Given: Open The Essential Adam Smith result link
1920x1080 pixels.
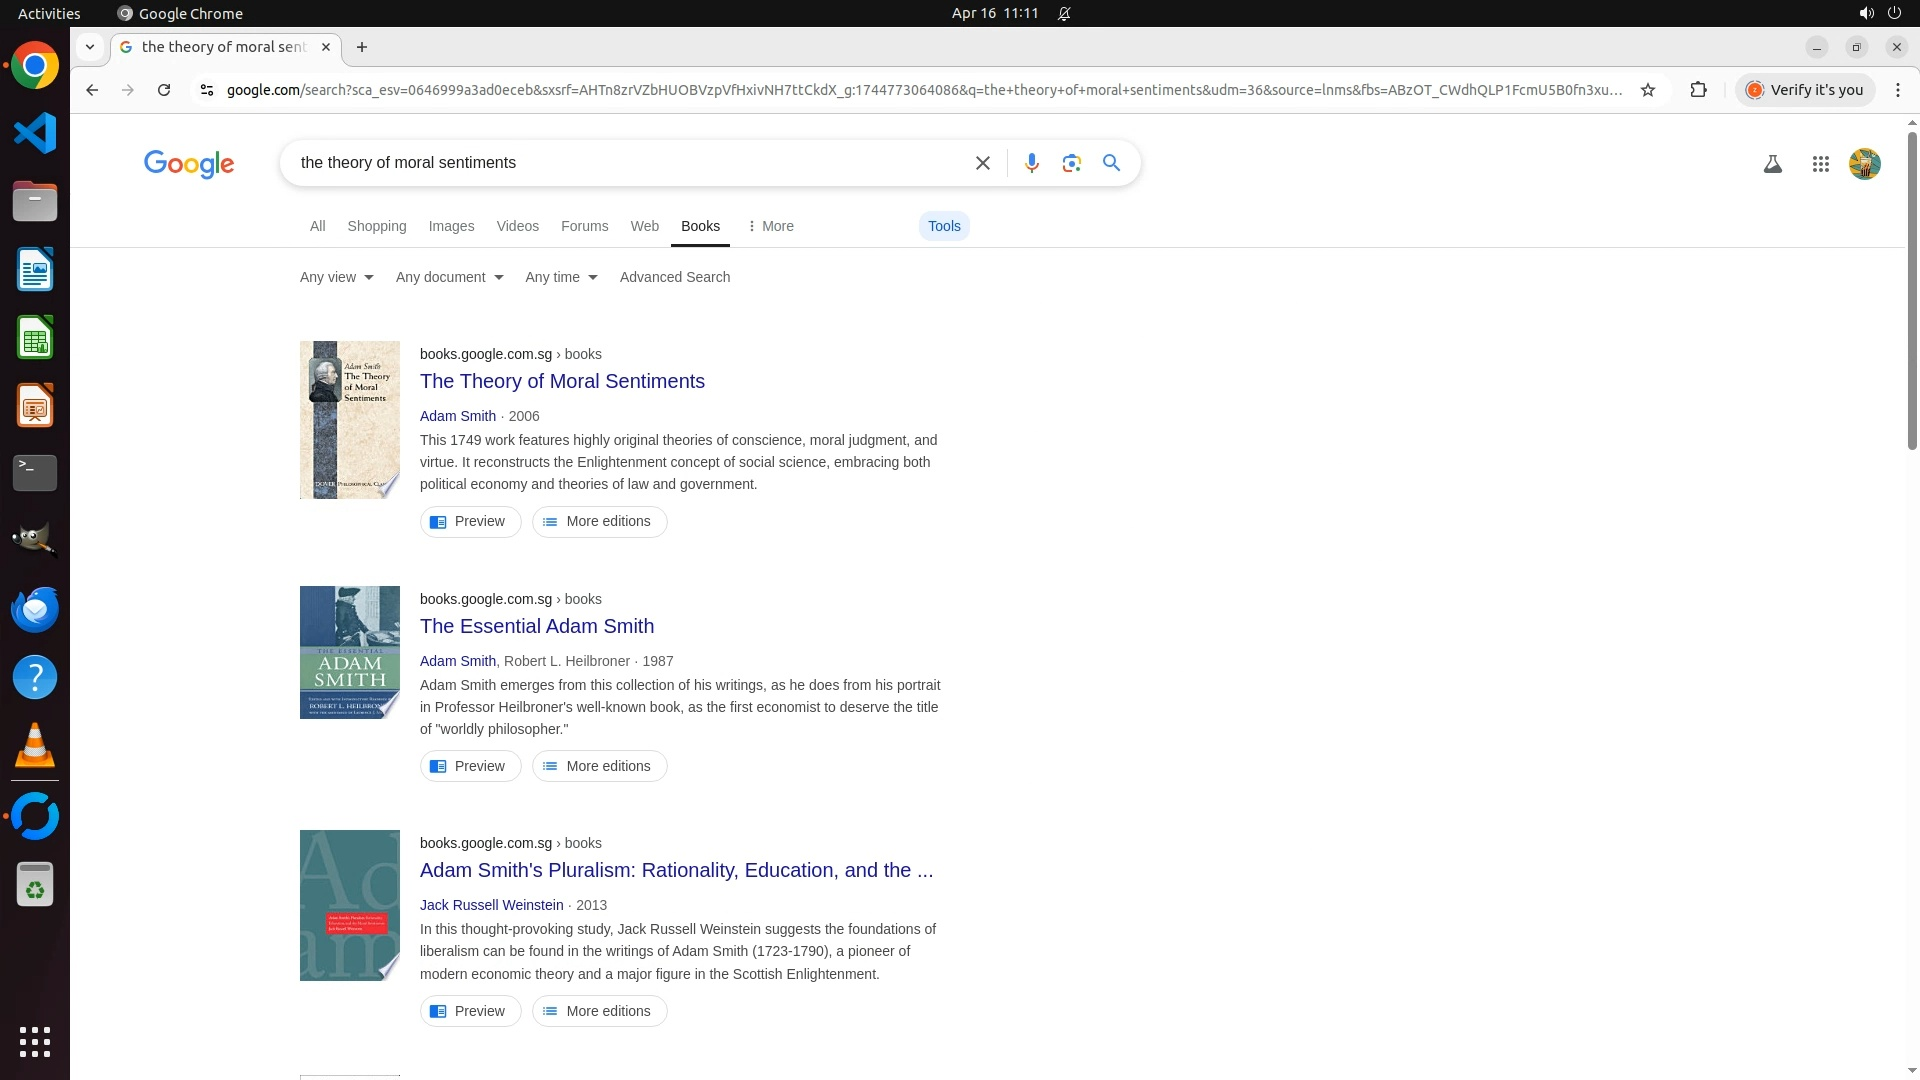Looking at the screenshot, I should pyautogui.click(x=536, y=626).
